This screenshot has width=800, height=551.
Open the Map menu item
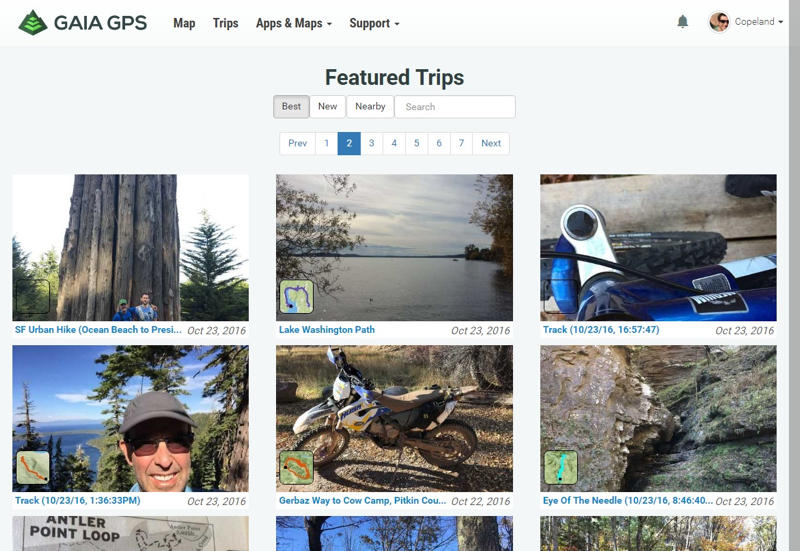184,23
